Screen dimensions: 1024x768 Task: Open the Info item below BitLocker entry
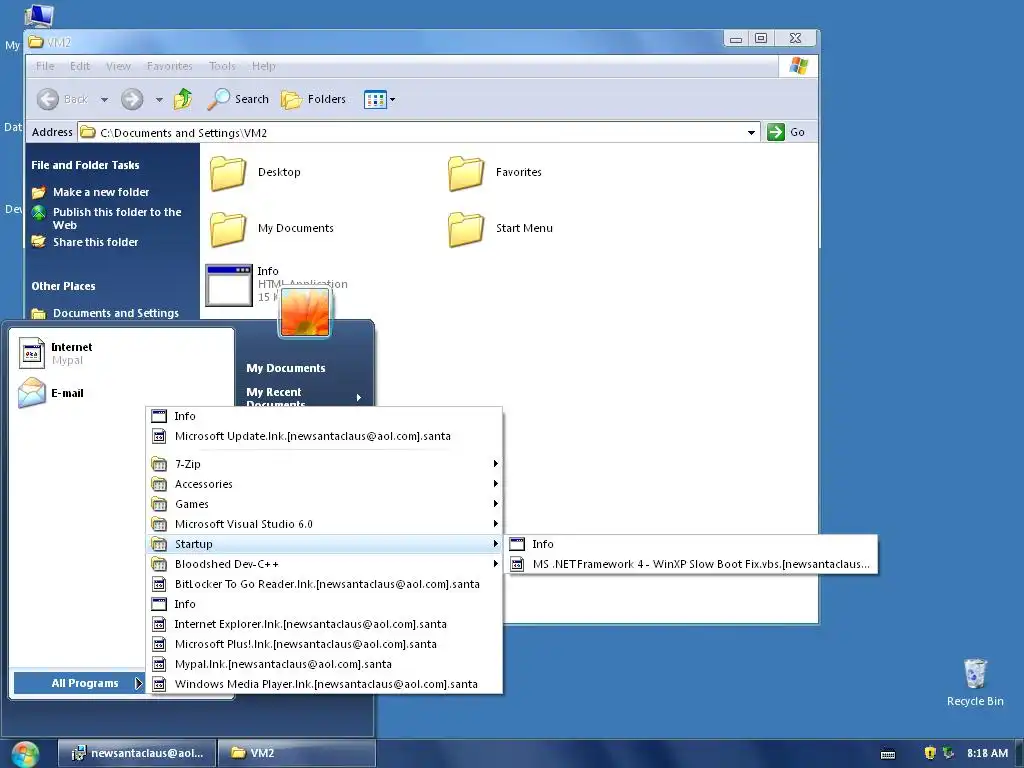coord(325,604)
